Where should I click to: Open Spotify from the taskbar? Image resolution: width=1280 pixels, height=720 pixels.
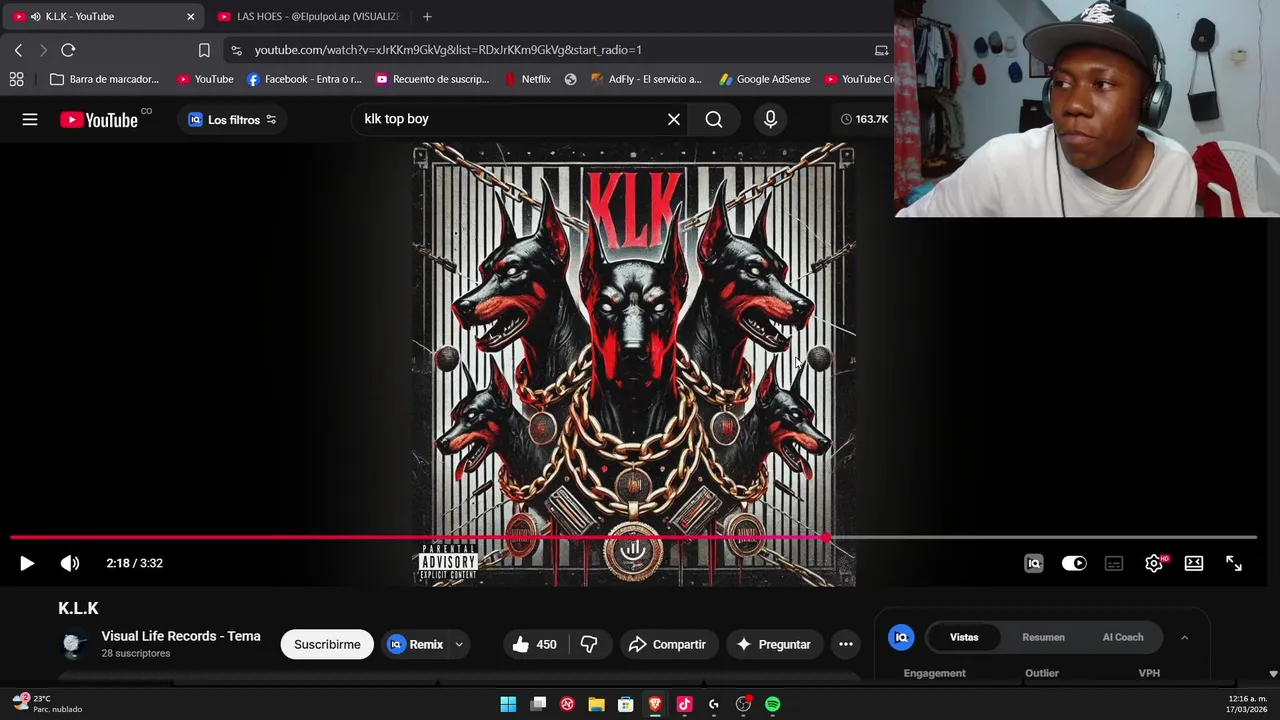coord(772,704)
